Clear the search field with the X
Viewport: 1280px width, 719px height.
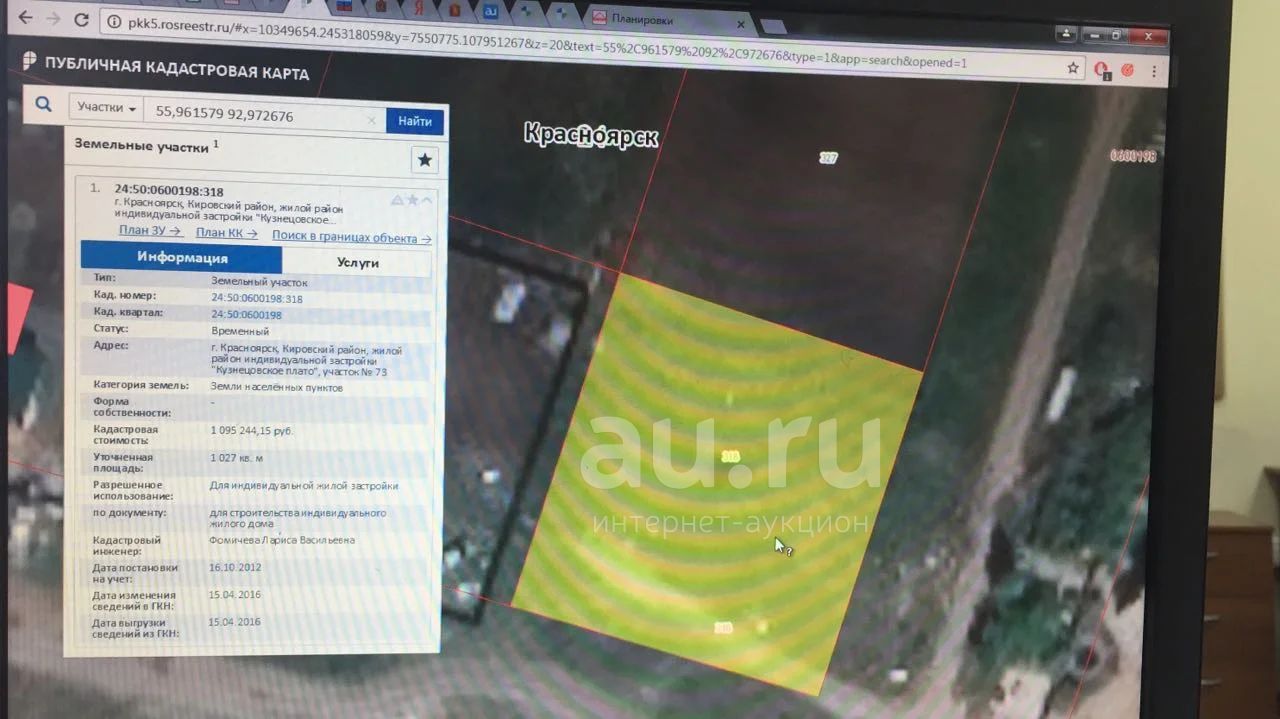[371, 120]
